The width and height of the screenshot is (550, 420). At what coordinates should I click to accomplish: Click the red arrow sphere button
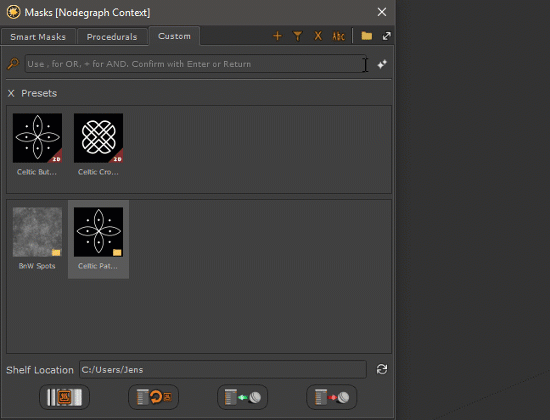point(331,397)
